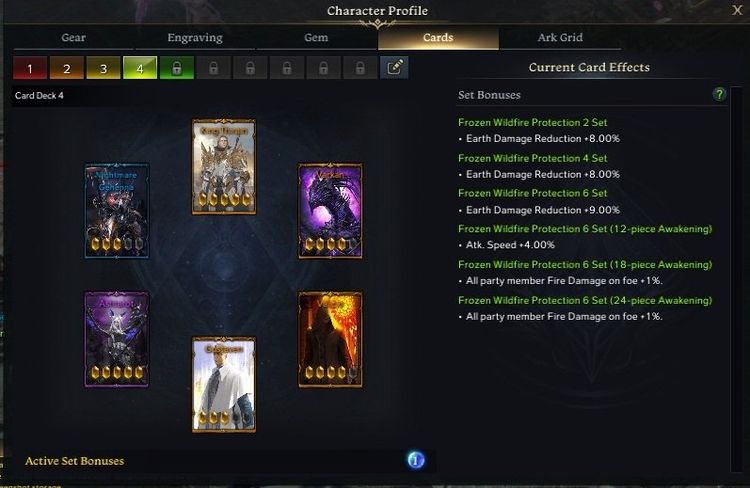The height and width of the screenshot is (488, 750).
Task: Click the edit card deck pencil icon
Action: point(394,67)
